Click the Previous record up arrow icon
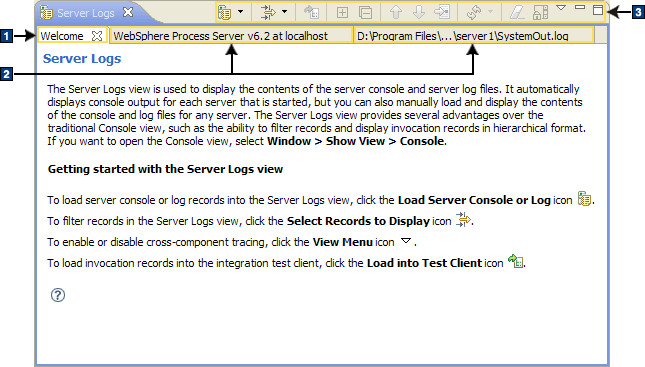This screenshot has height=367, width=645. click(x=396, y=12)
